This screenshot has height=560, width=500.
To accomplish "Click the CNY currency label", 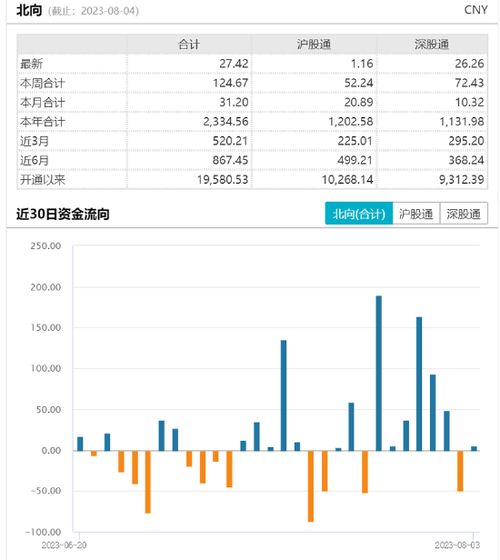I will pos(476,10).
